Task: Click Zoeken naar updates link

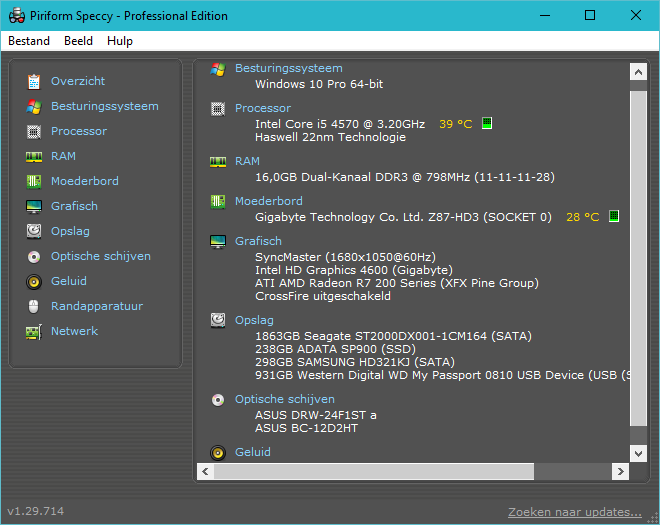Action: pyautogui.click(x=574, y=512)
